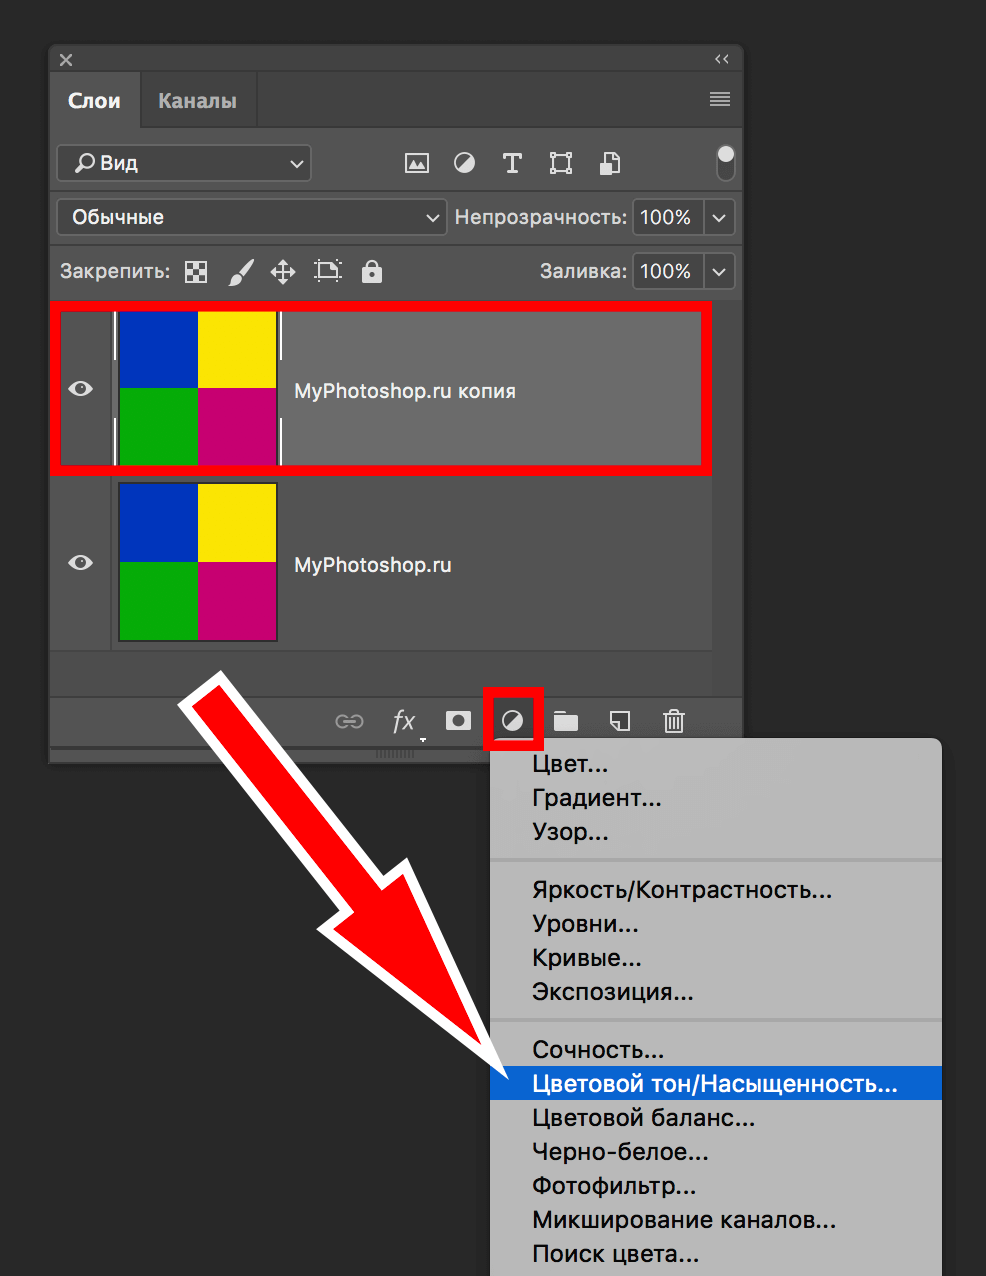This screenshot has width=986, height=1276.
Task: Hide the bottom MyPhotoshop.ru layer
Action: [x=81, y=563]
